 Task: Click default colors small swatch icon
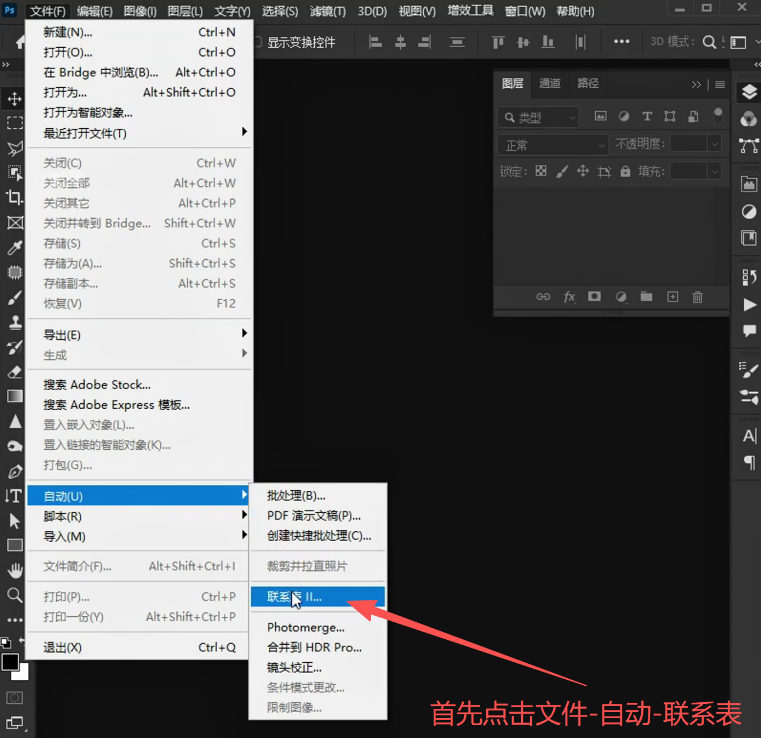tap(5, 643)
